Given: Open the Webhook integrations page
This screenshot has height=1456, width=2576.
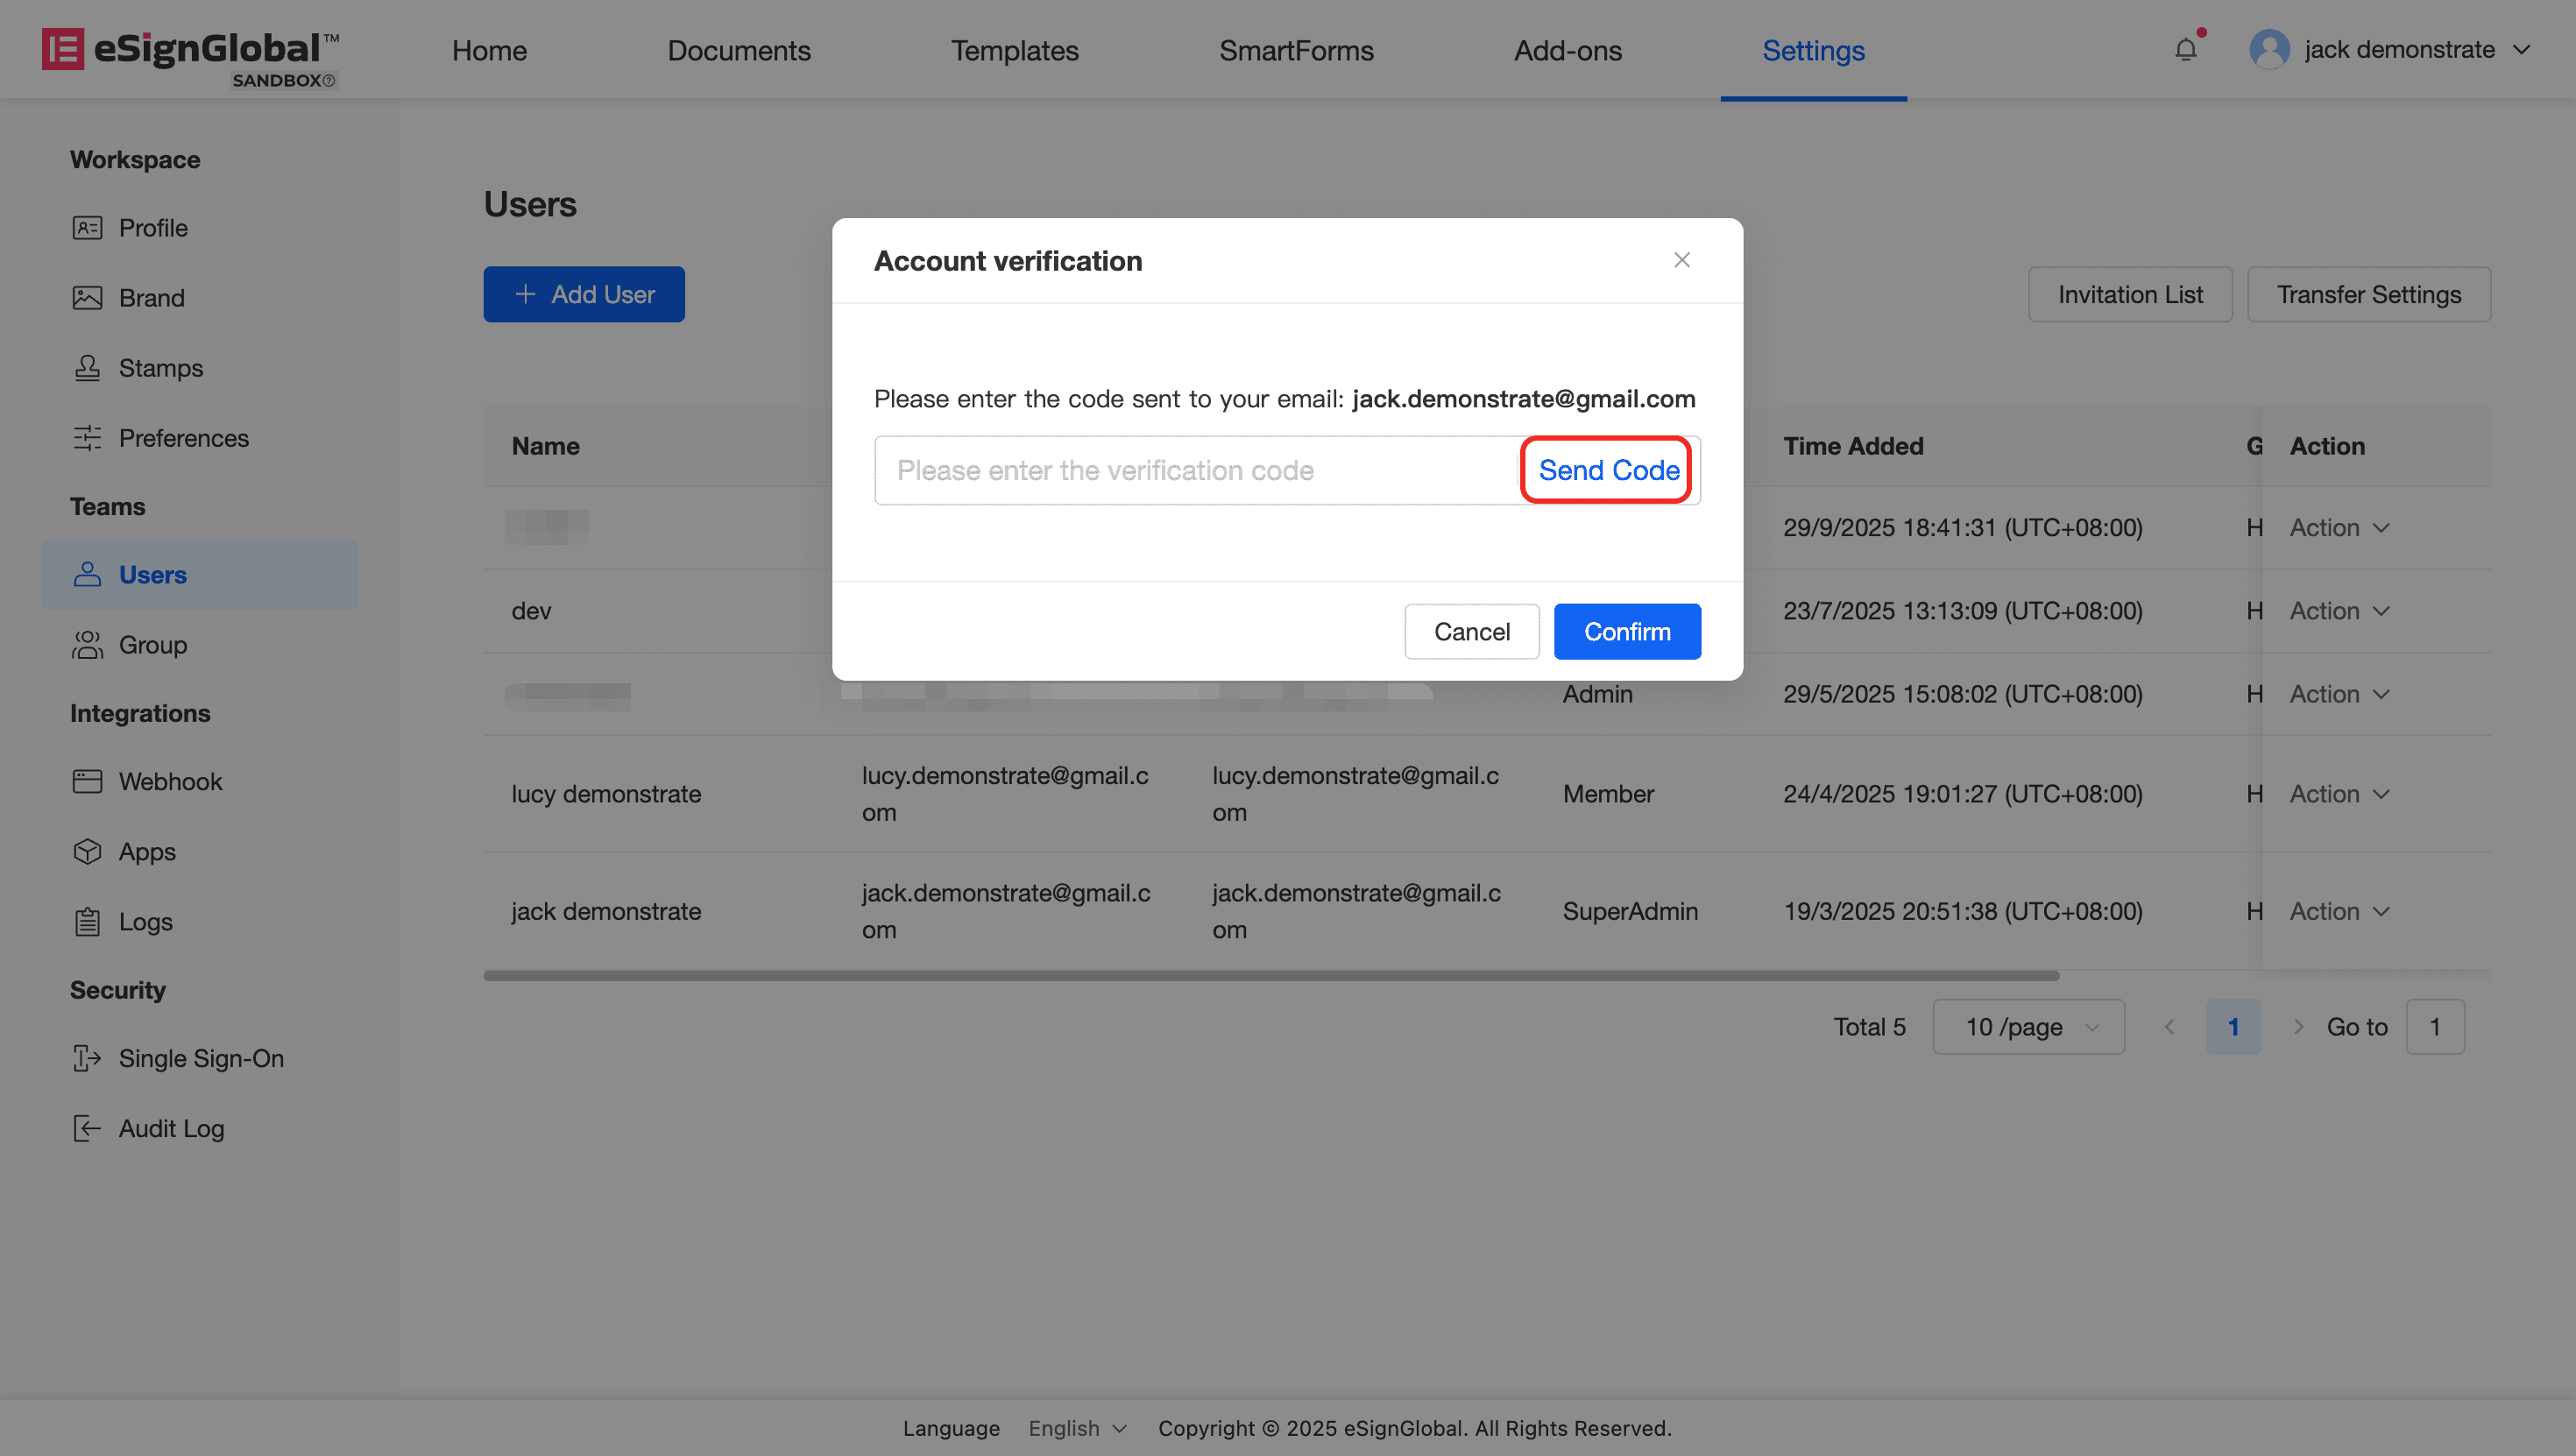Looking at the screenshot, I should (170, 781).
